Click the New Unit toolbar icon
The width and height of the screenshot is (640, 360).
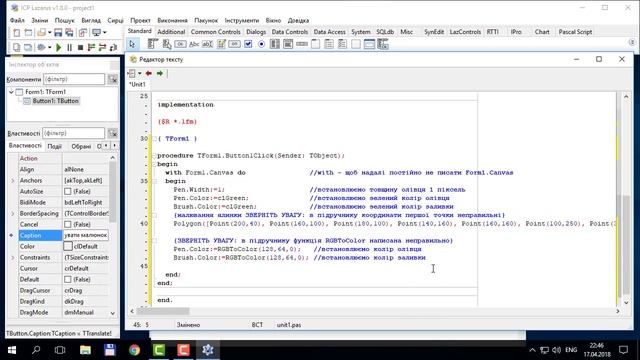16,33
